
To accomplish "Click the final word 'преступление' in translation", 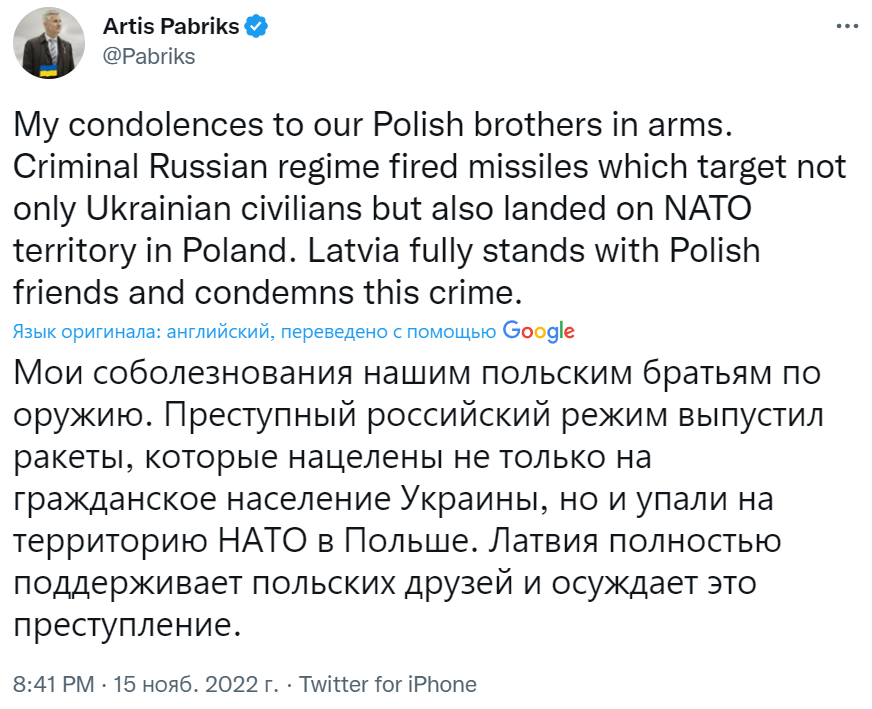I will pyautogui.click(x=126, y=627).
